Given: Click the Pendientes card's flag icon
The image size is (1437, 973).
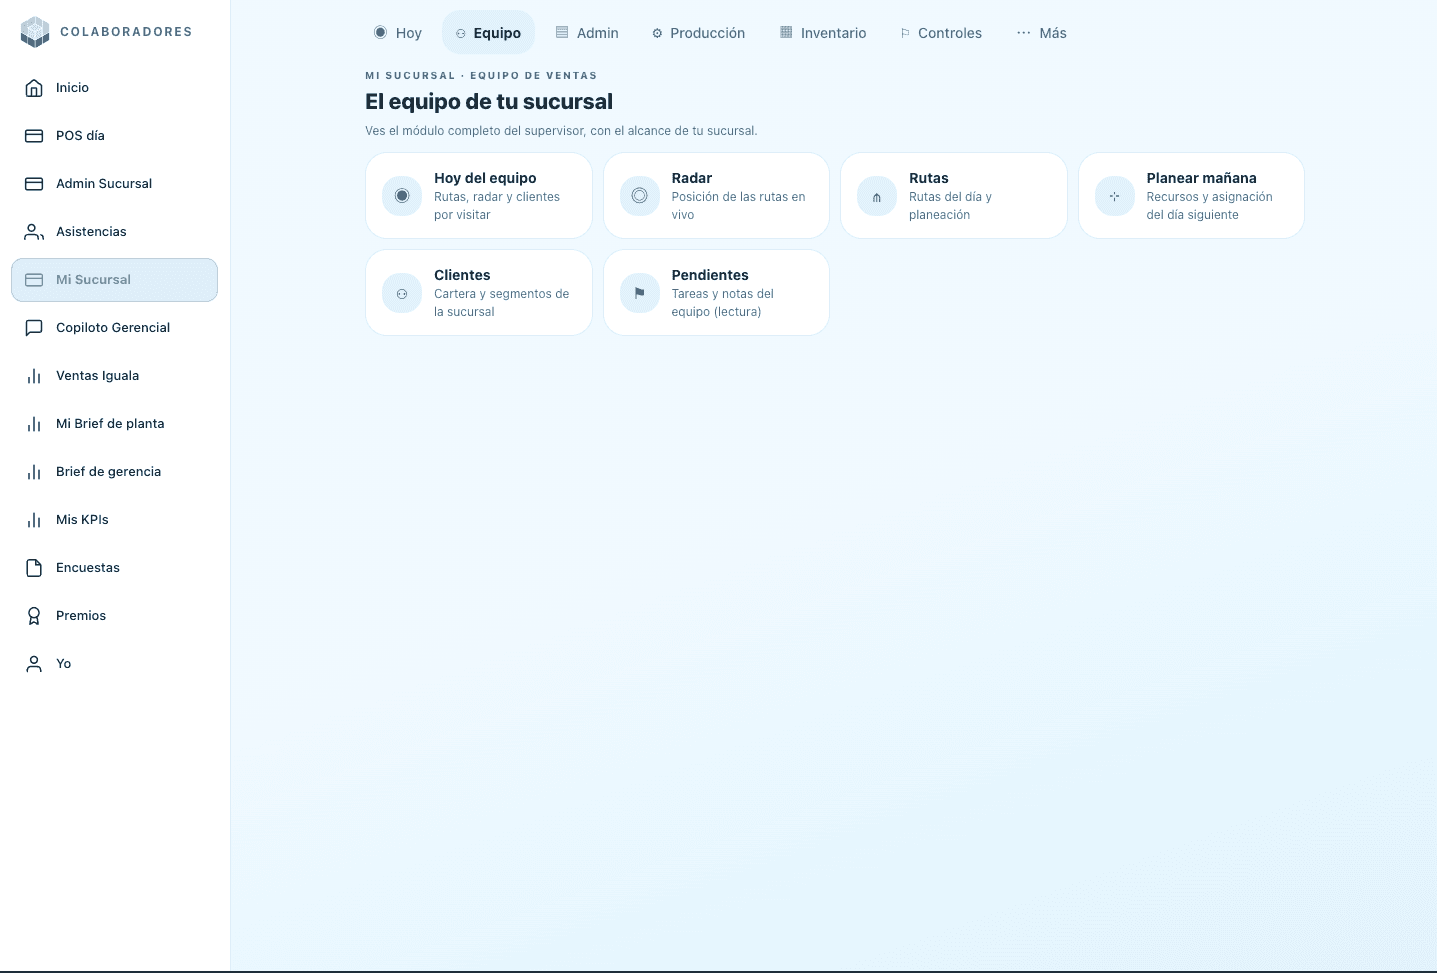Looking at the screenshot, I should click(x=640, y=293).
